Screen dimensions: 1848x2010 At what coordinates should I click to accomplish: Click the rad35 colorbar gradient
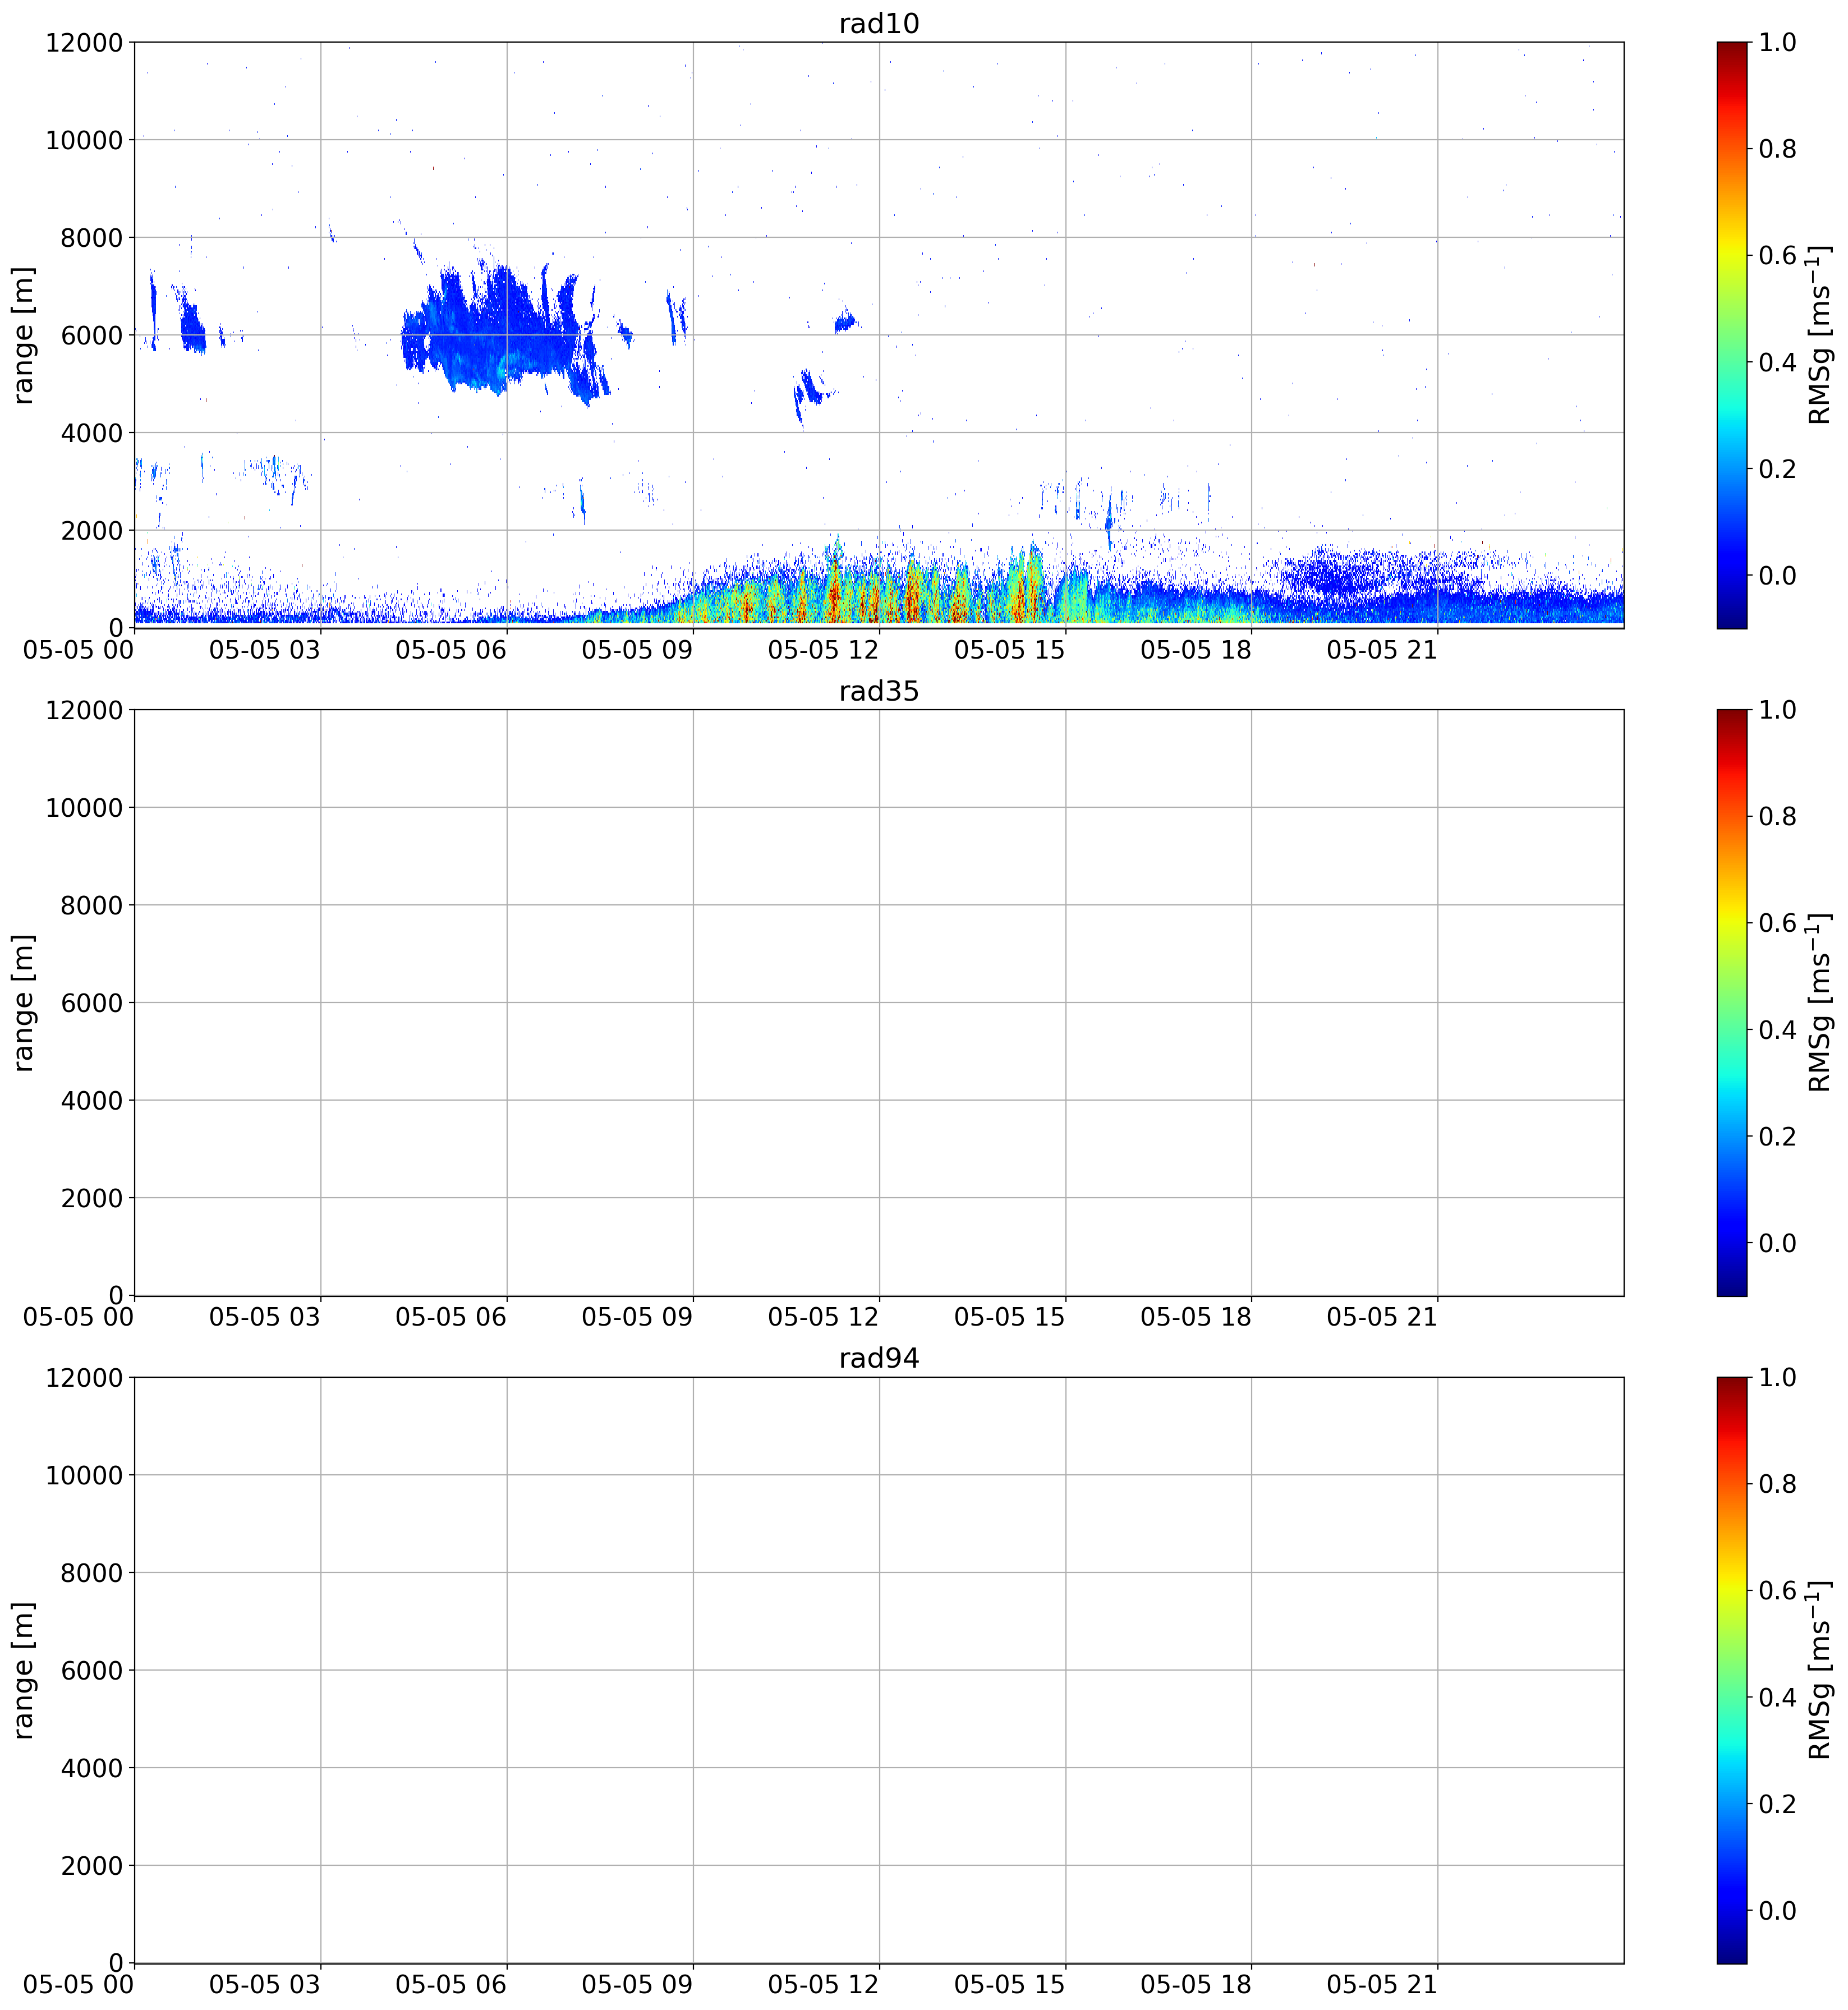(1732, 1003)
